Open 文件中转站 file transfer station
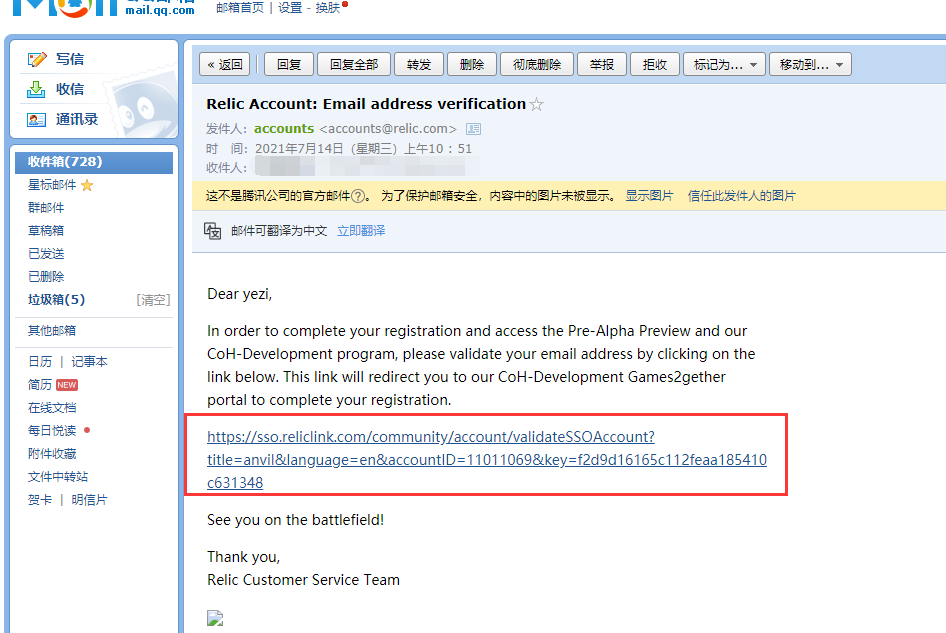946x633 pixels. (58, 476)
